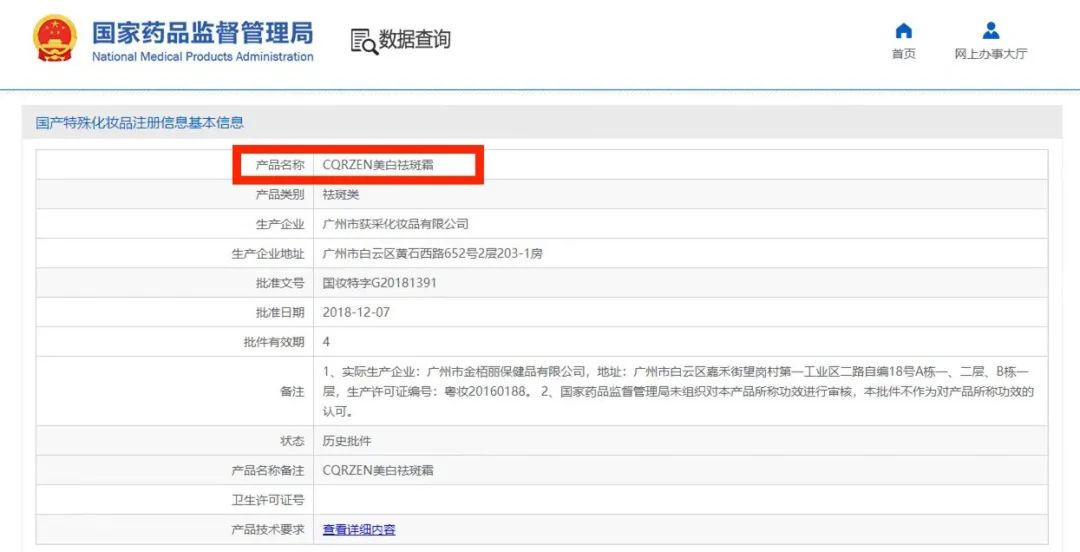Select manufacturer 广州市荻采化妆品有限公司
Image resolution: width=1080 pixels, height=552 pixels.
point(395,224)
